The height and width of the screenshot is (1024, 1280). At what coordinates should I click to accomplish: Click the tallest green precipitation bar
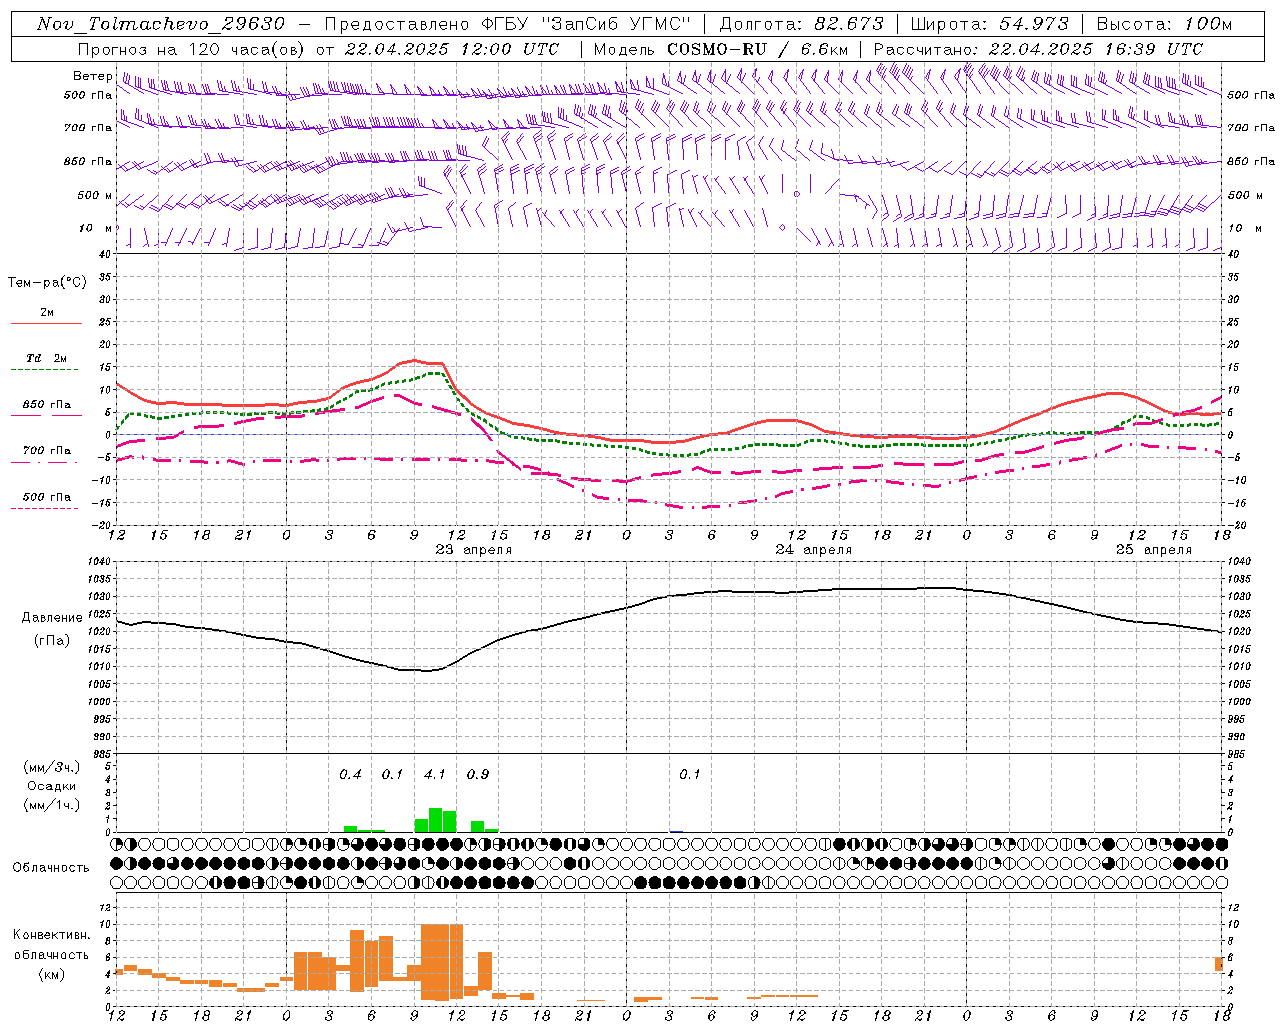tap(435, 820)
